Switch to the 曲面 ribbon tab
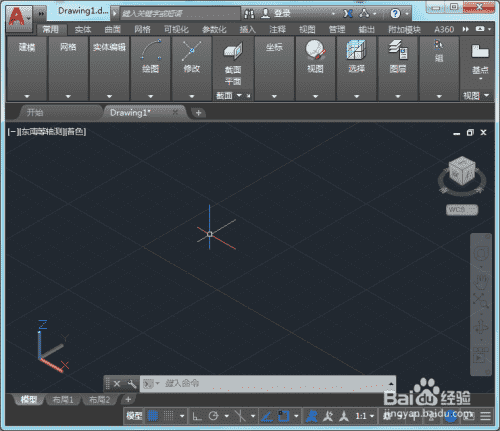 coord(112,30)
